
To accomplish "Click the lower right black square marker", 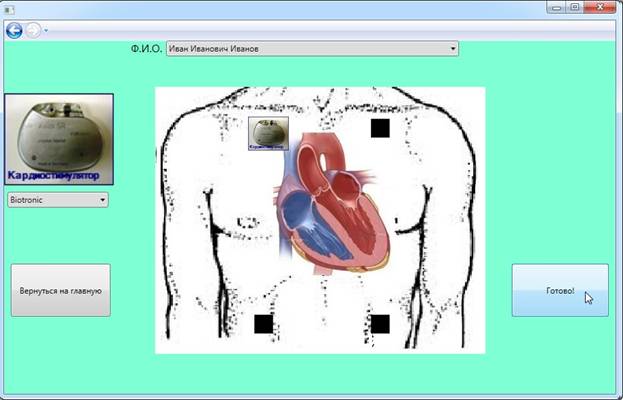I will click(x=380, y=323).
